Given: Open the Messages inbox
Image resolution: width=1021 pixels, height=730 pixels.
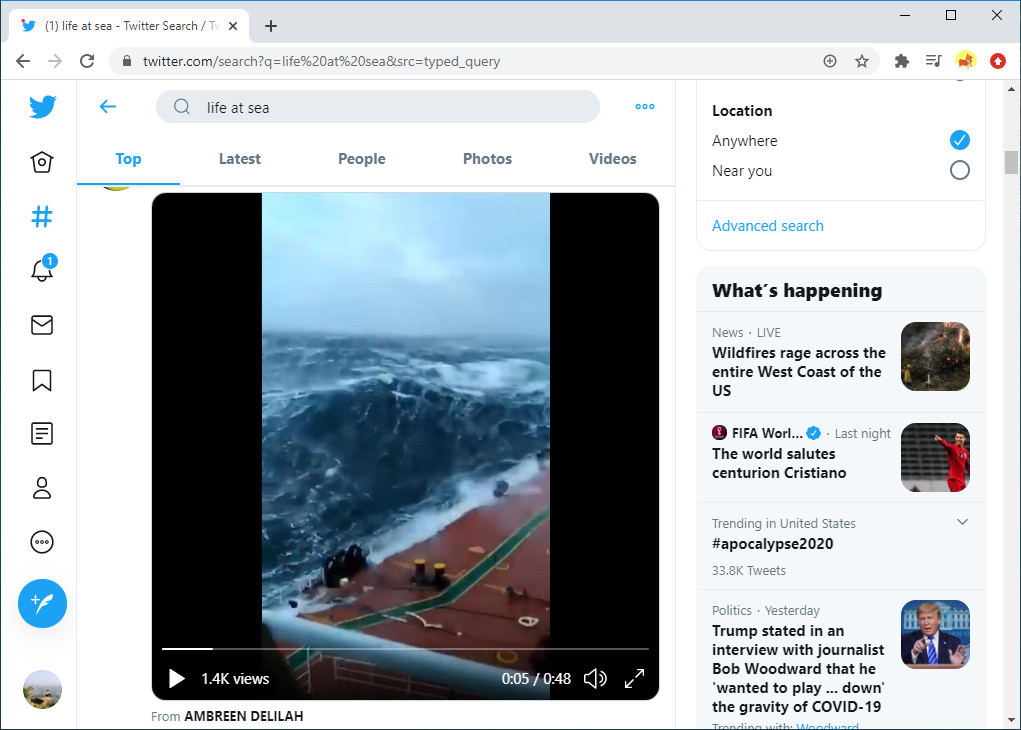Looking at the screenshot, I should pos(42,325).
